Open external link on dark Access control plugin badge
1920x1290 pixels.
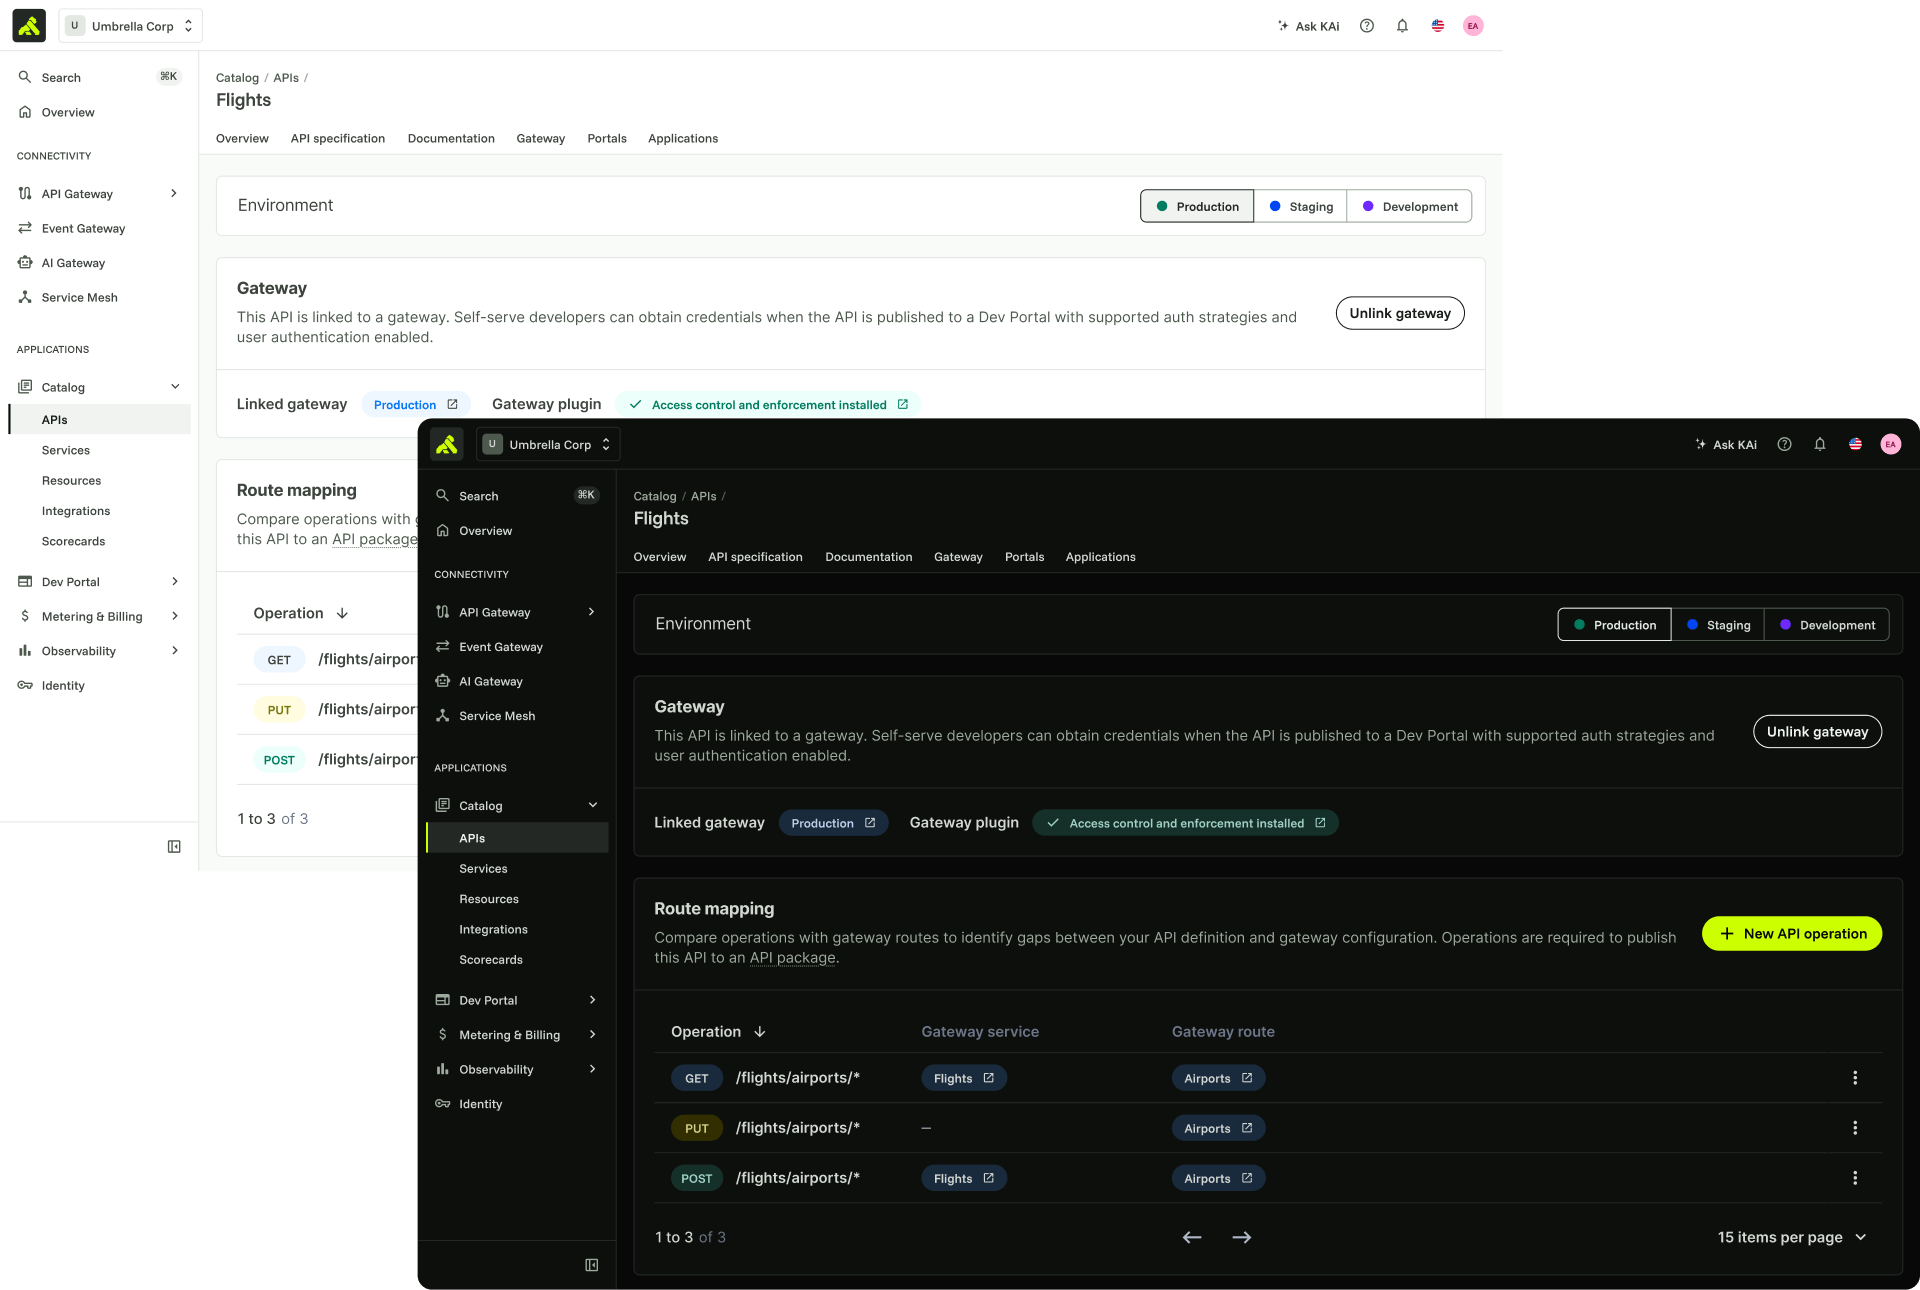pyautogui.click(x=1320, y=823)
